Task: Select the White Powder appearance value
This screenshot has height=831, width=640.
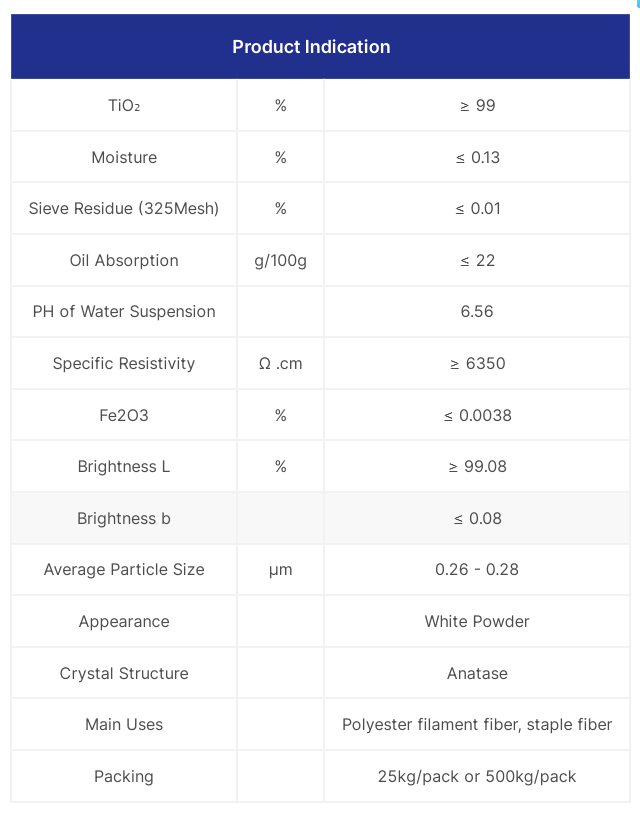Action: 477,621
